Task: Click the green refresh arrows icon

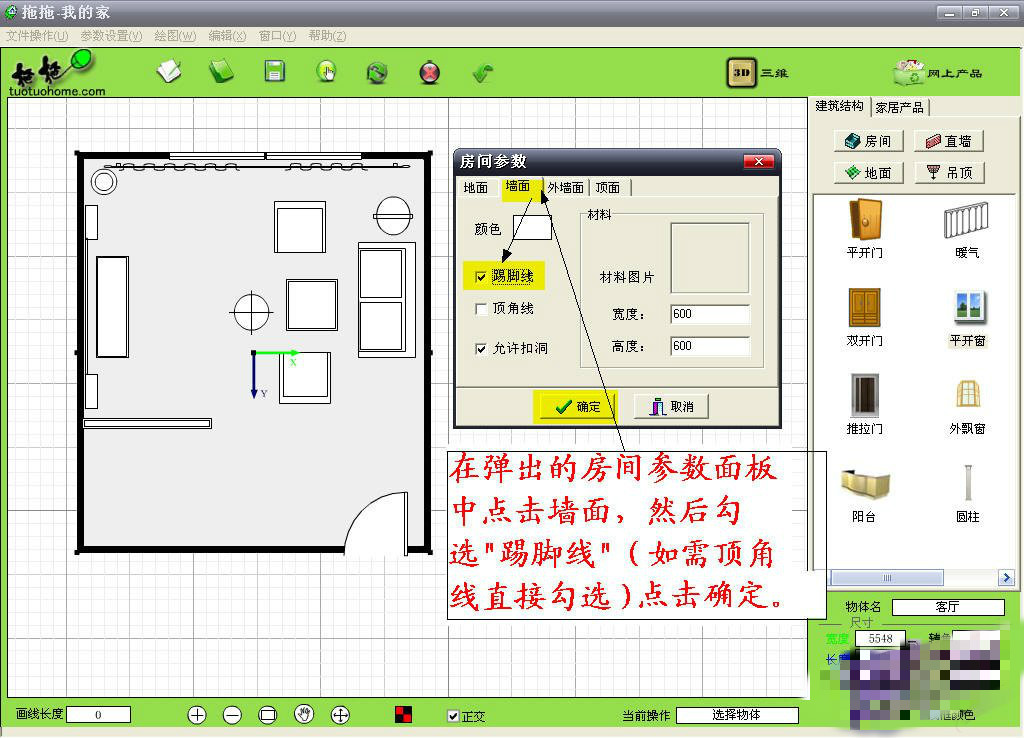Action: [377, 72]
